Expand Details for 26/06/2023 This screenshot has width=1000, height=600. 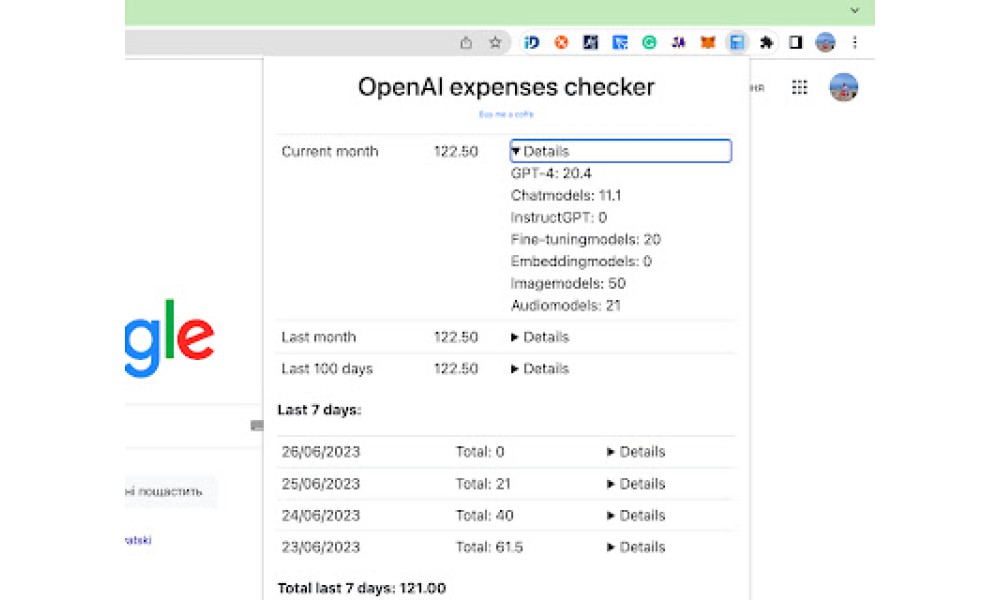(x=636, y=452)
